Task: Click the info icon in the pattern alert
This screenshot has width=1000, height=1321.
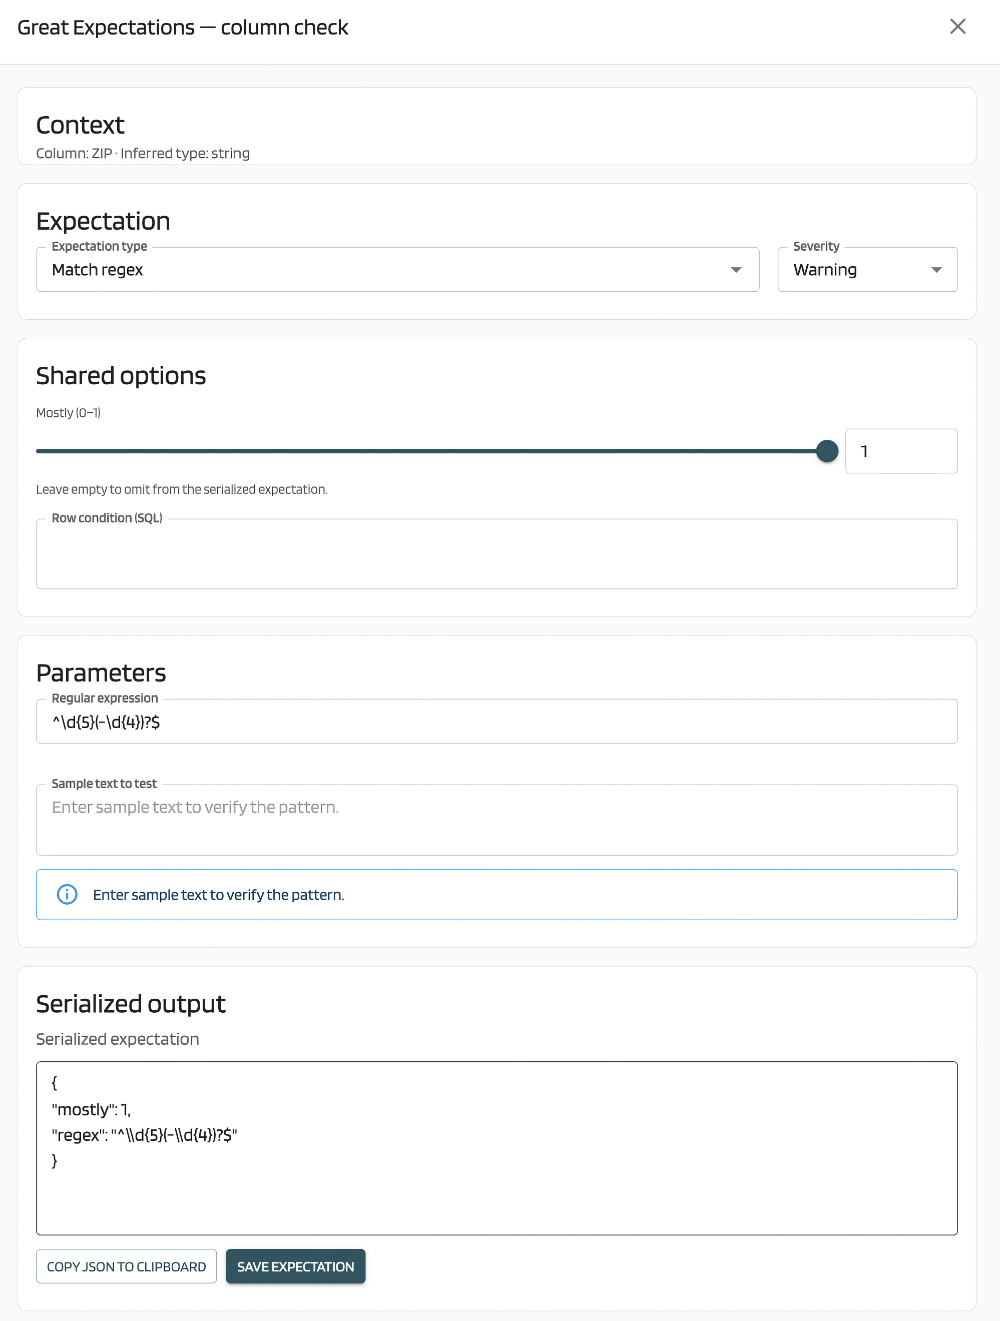Action: [67, 894]
